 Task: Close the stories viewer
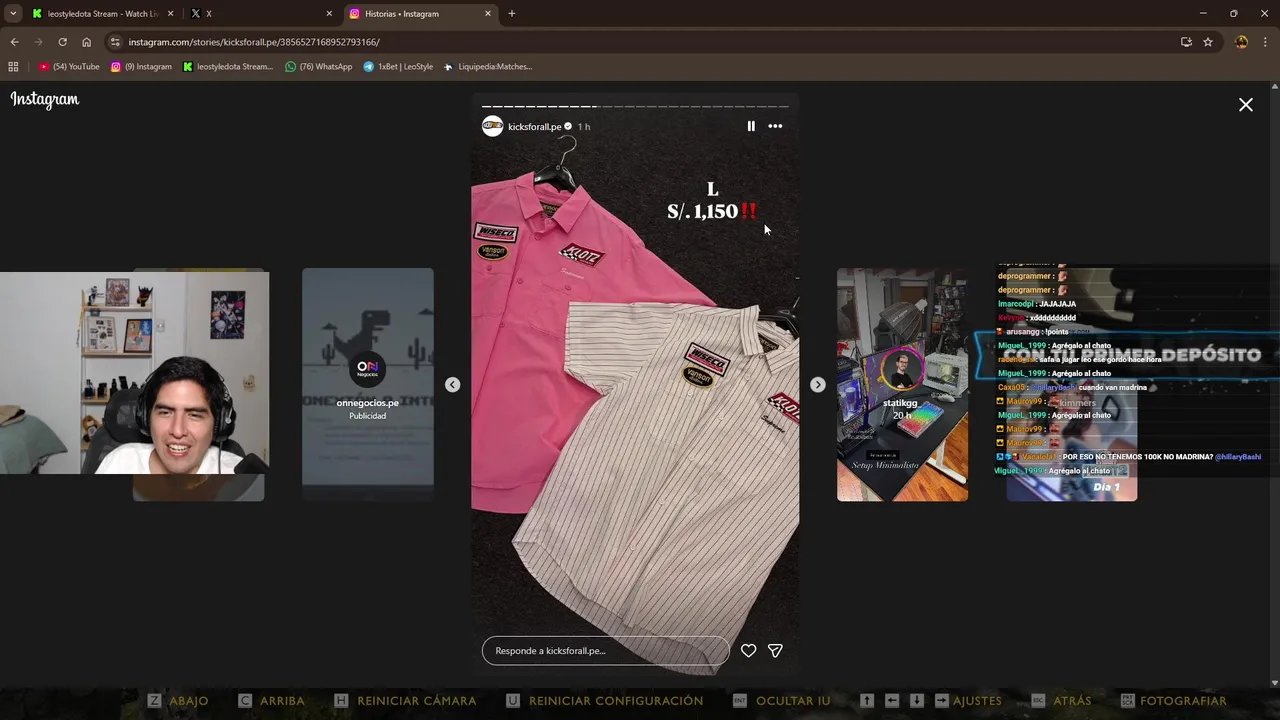coord(1246,104)
